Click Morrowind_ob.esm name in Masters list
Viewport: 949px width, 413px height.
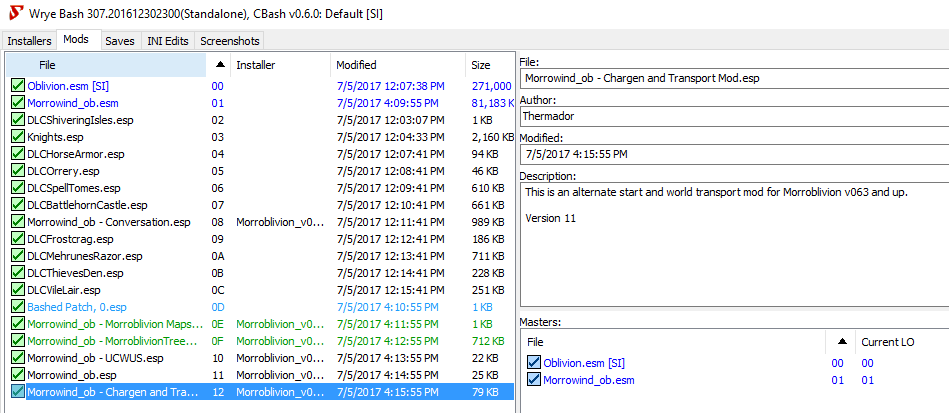[x=589, y=380]
